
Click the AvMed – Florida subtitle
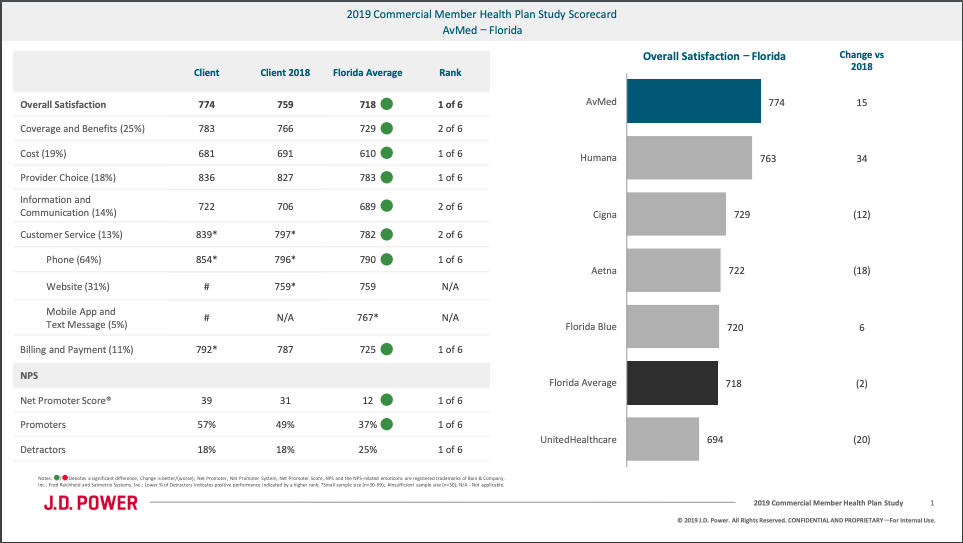click(482, 30)
